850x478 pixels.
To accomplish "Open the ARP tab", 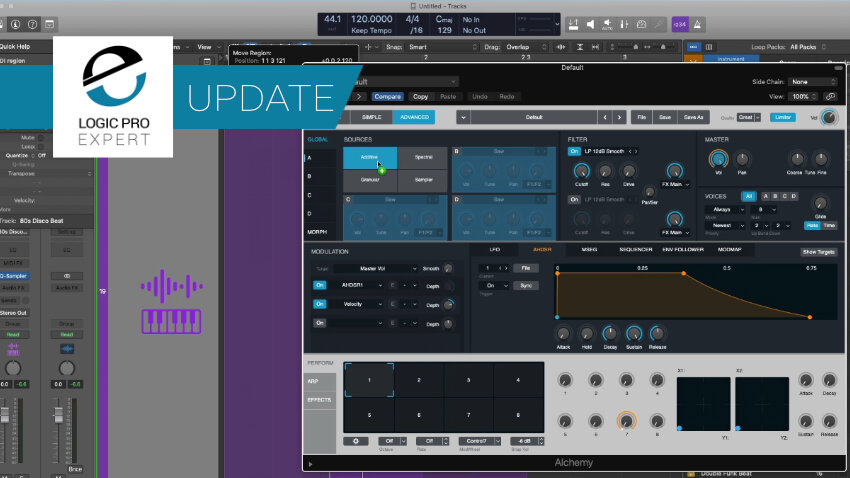I will (x=320, y=382).
